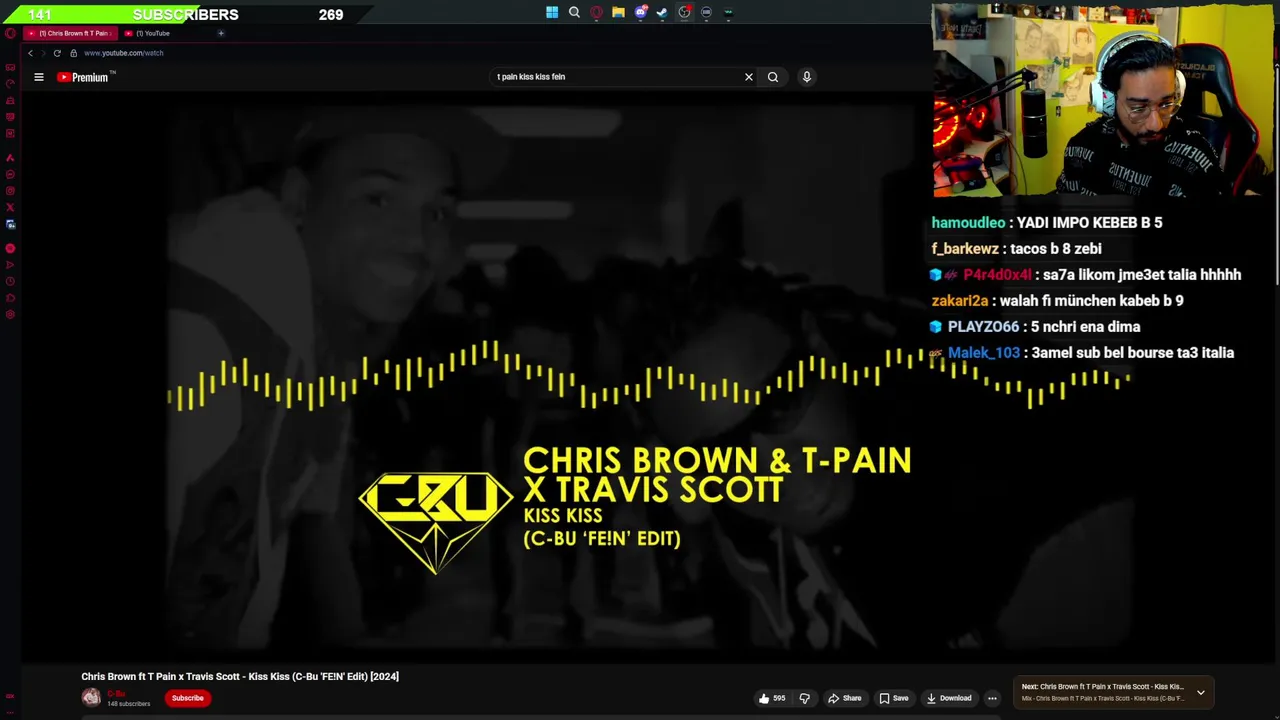
Task: Click the 148 subscribers text
Action: click(x=129, y=704)
